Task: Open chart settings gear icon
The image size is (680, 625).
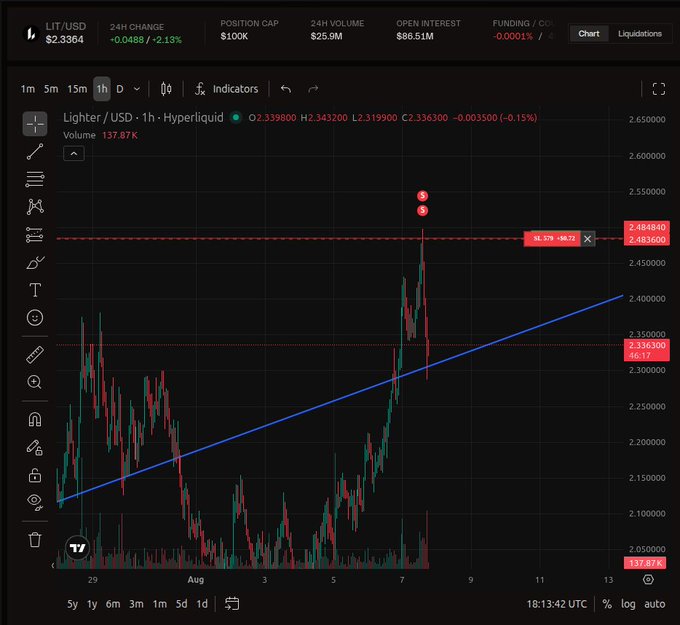Action: 648,579
